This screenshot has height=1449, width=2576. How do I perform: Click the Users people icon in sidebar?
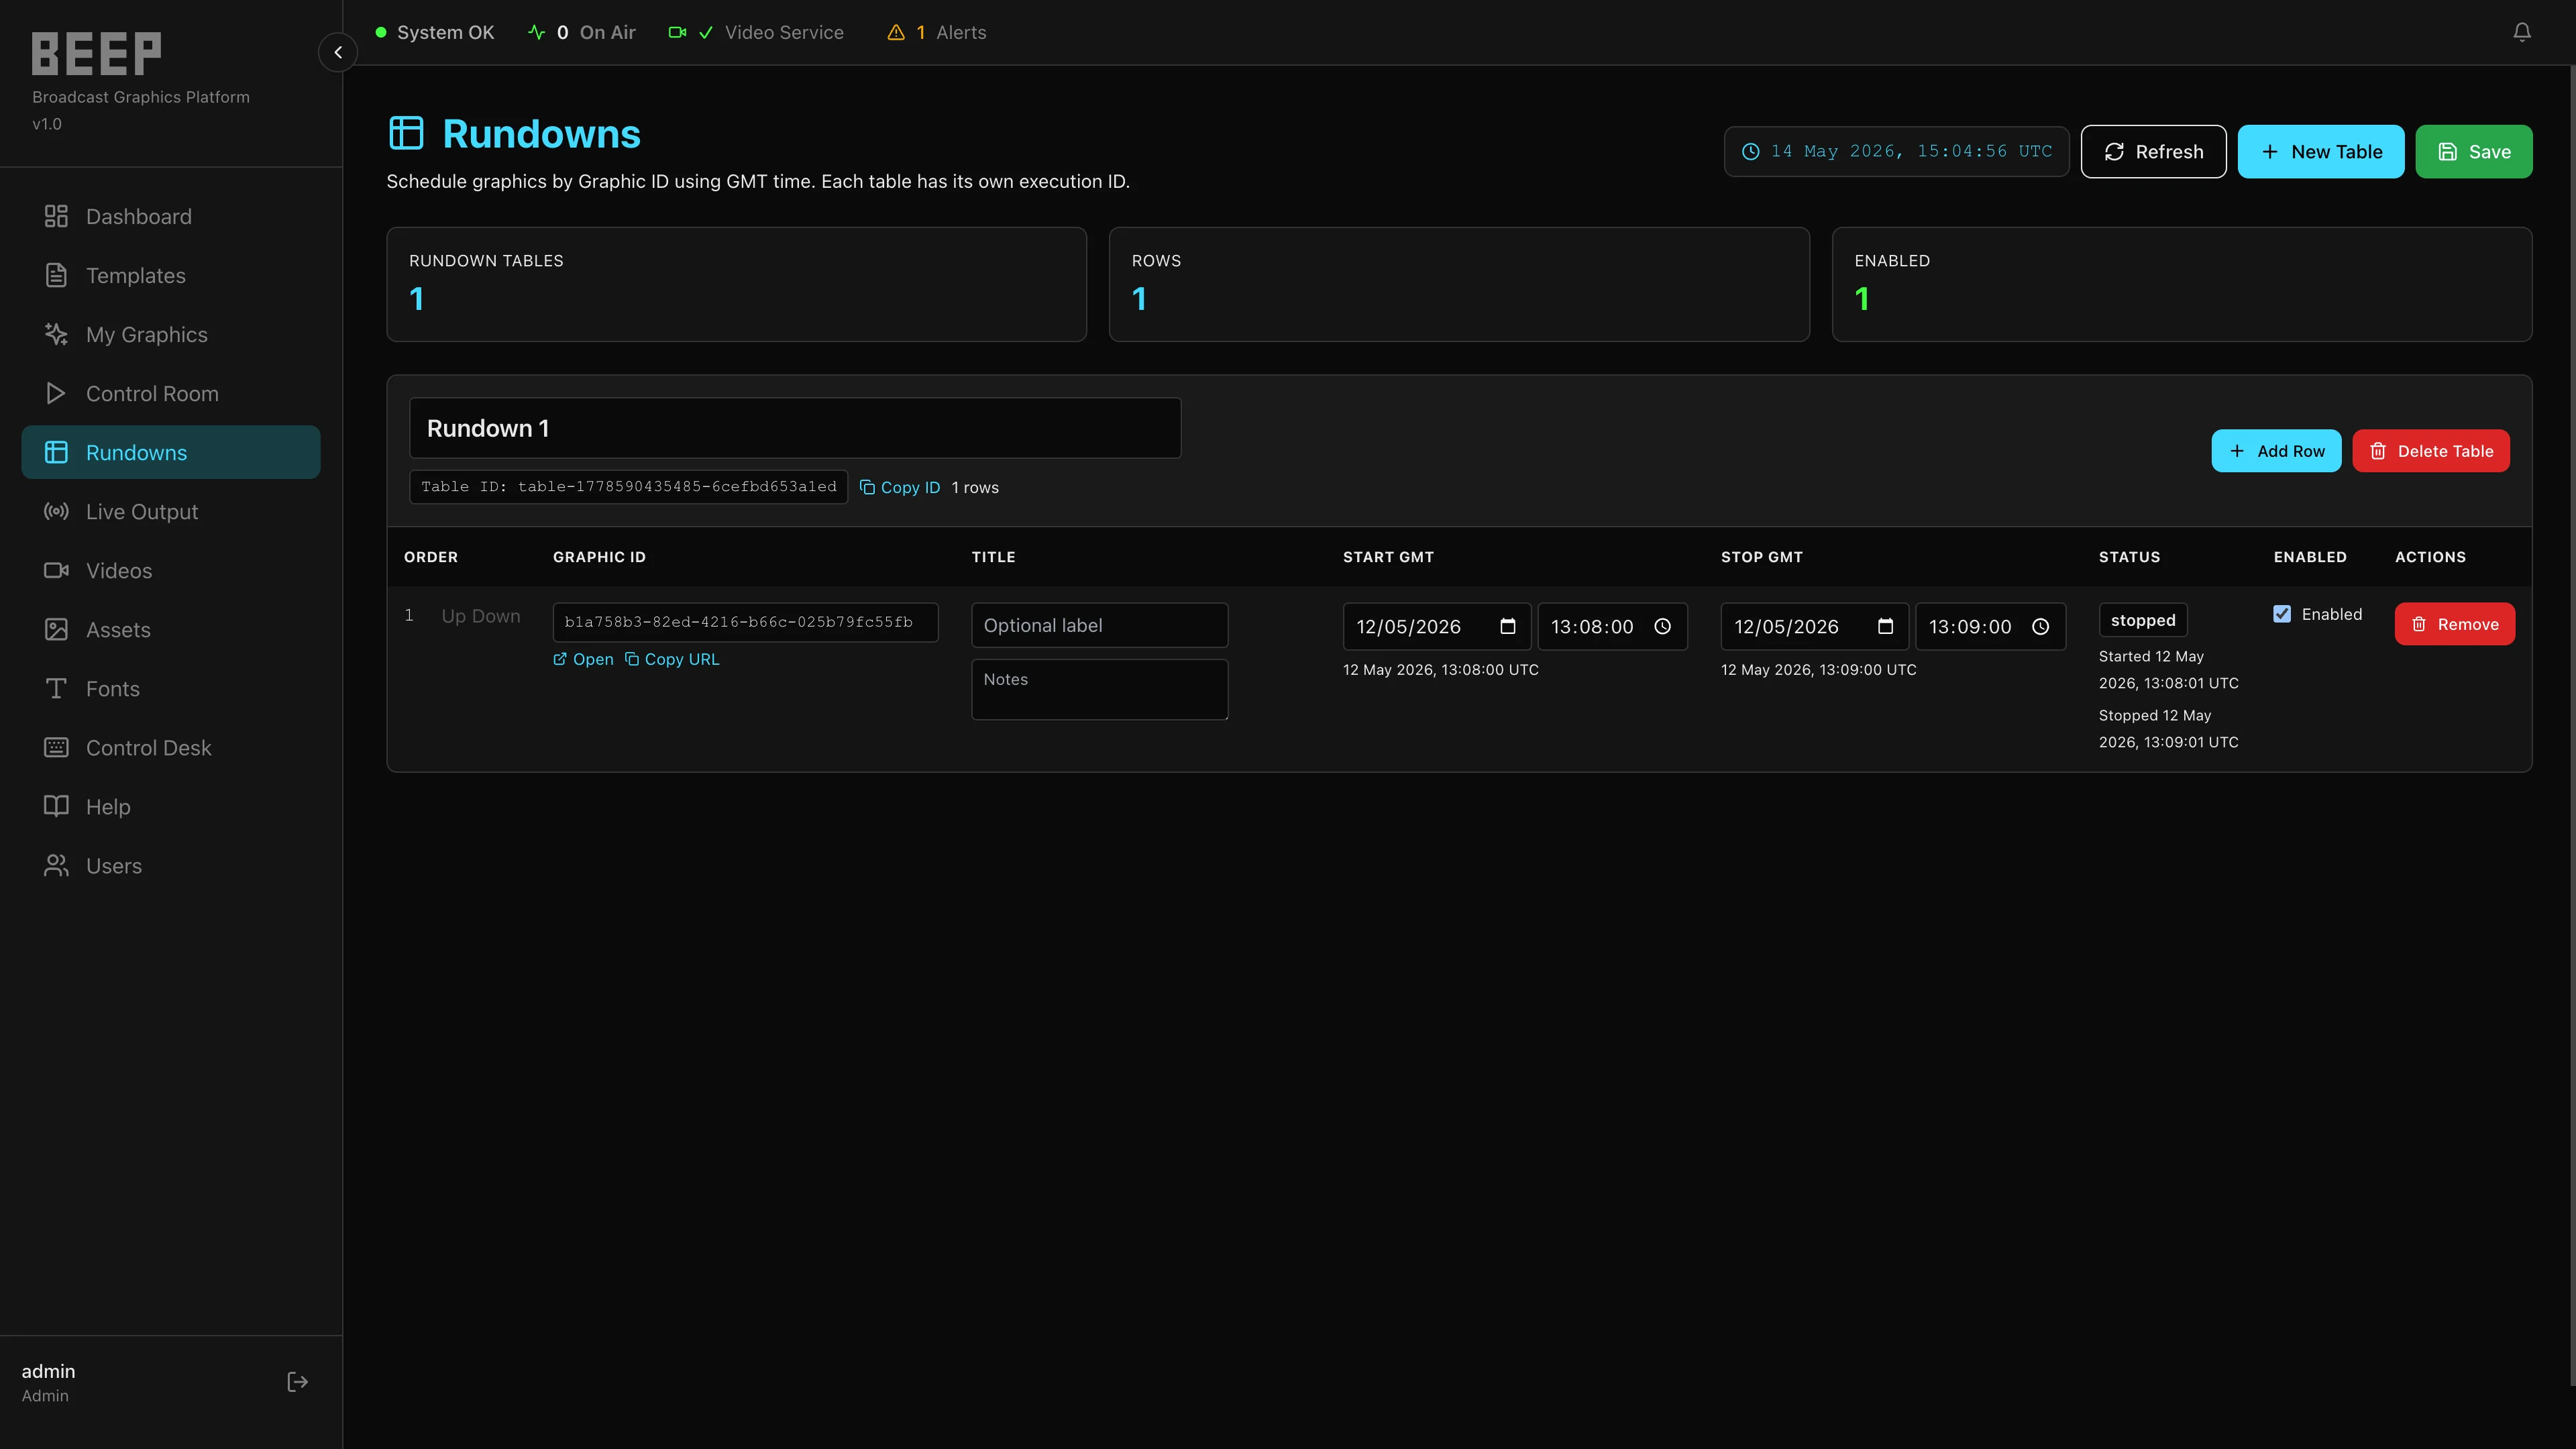click(56, 865)
